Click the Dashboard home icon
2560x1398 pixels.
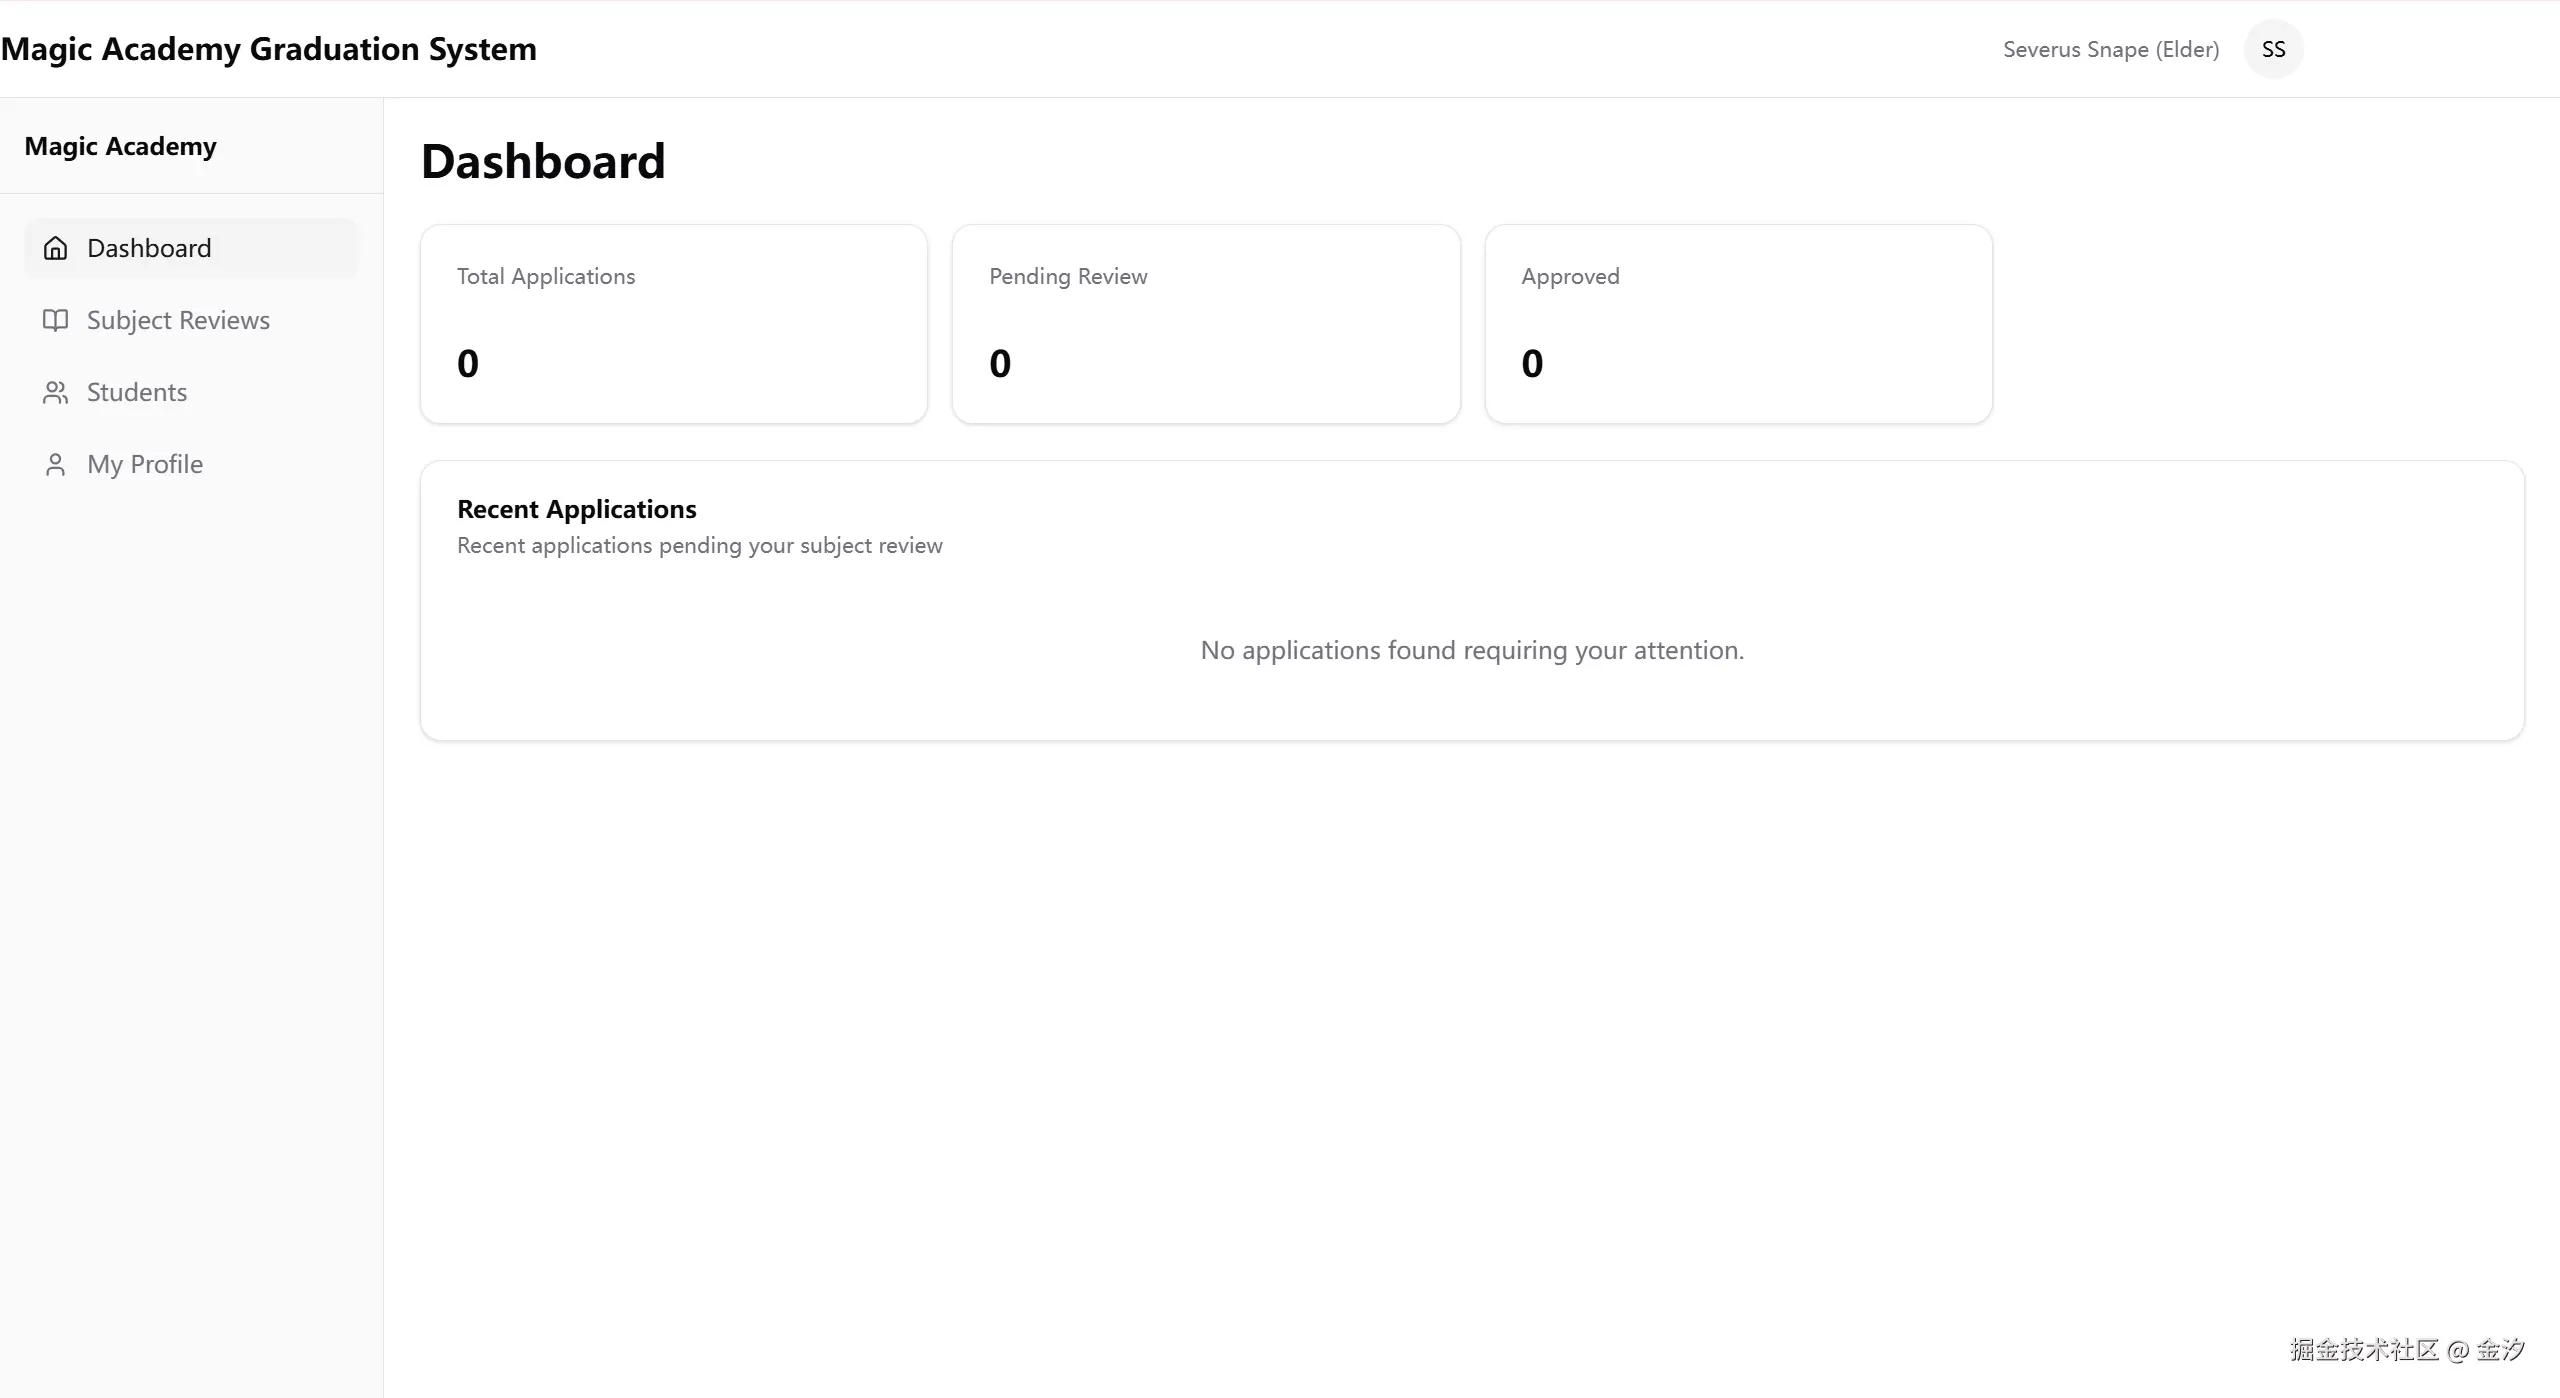pos(56,248)
